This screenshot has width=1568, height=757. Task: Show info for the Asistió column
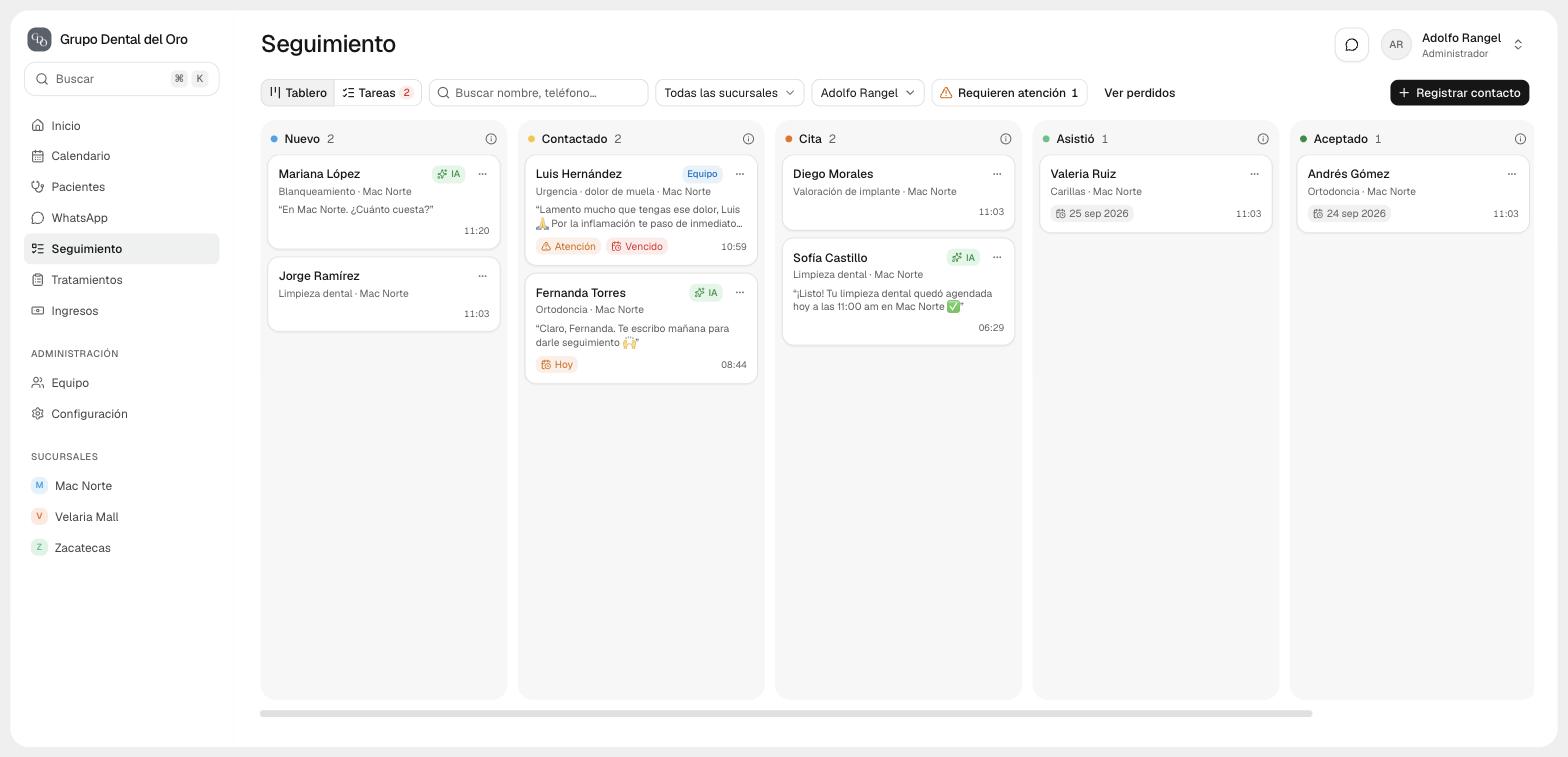click(x=1263, y=139)
